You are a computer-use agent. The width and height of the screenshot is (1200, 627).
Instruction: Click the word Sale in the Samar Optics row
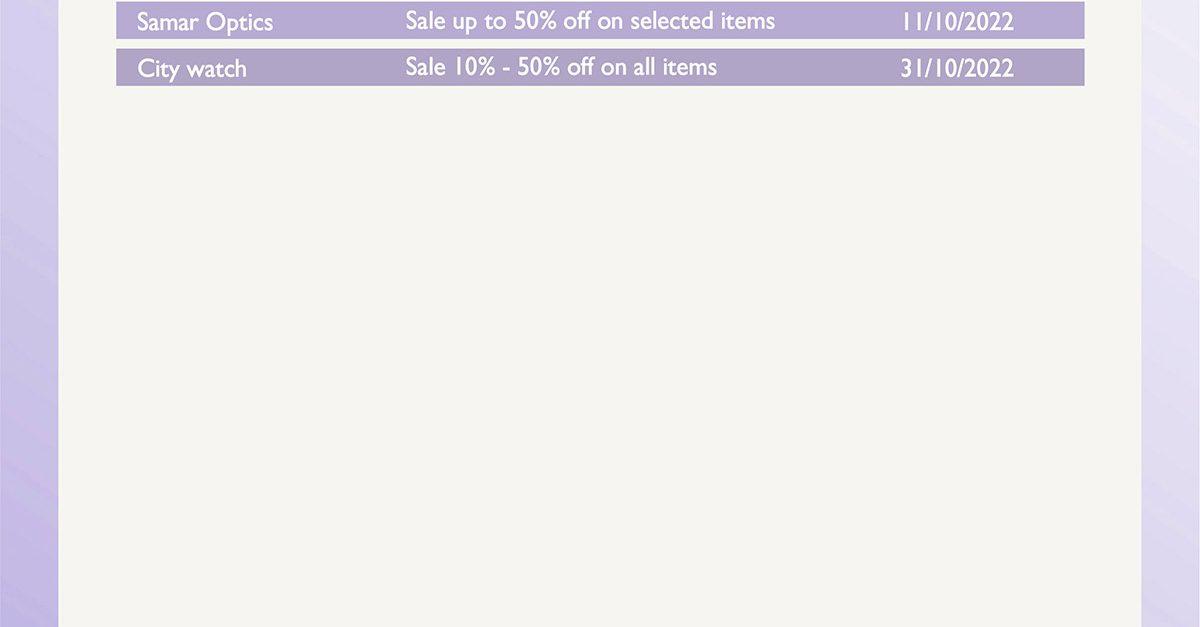point(425,20)
